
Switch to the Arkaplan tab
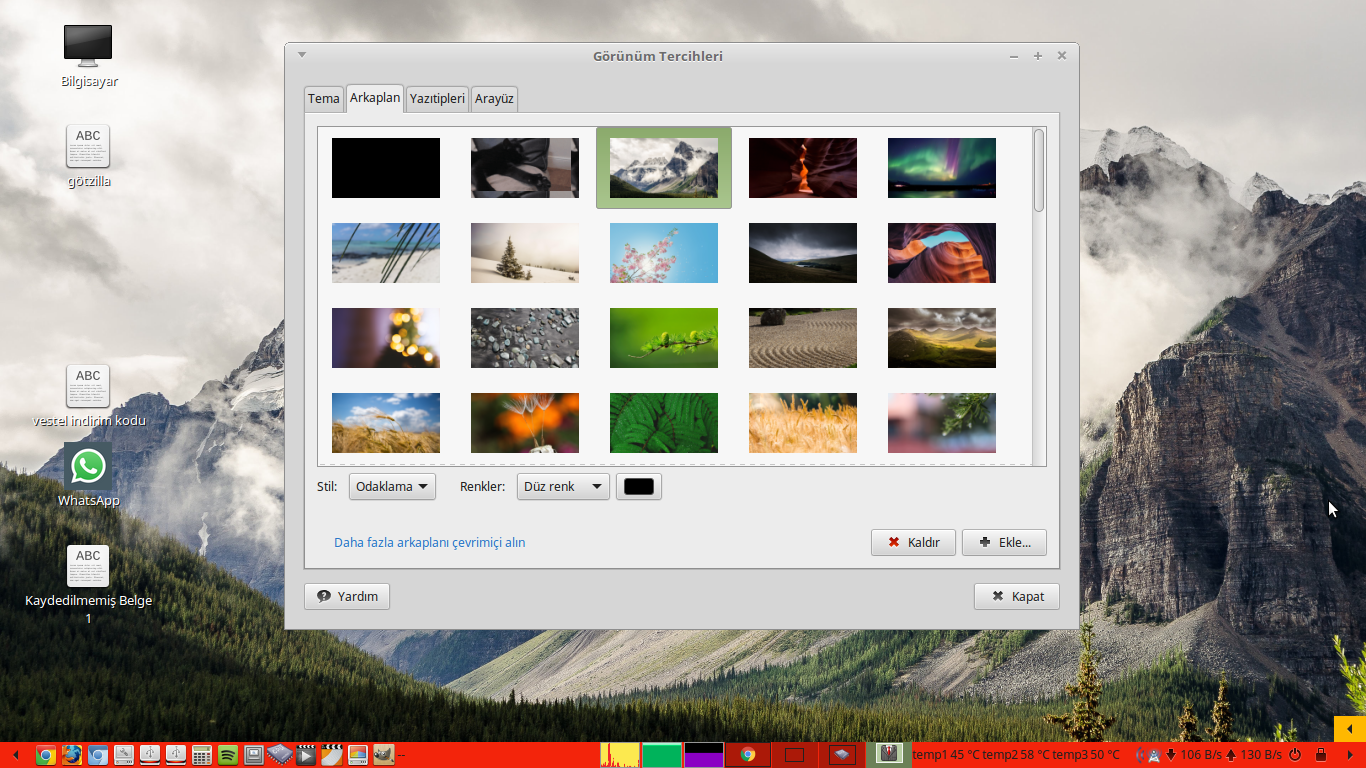click(375, 97)
